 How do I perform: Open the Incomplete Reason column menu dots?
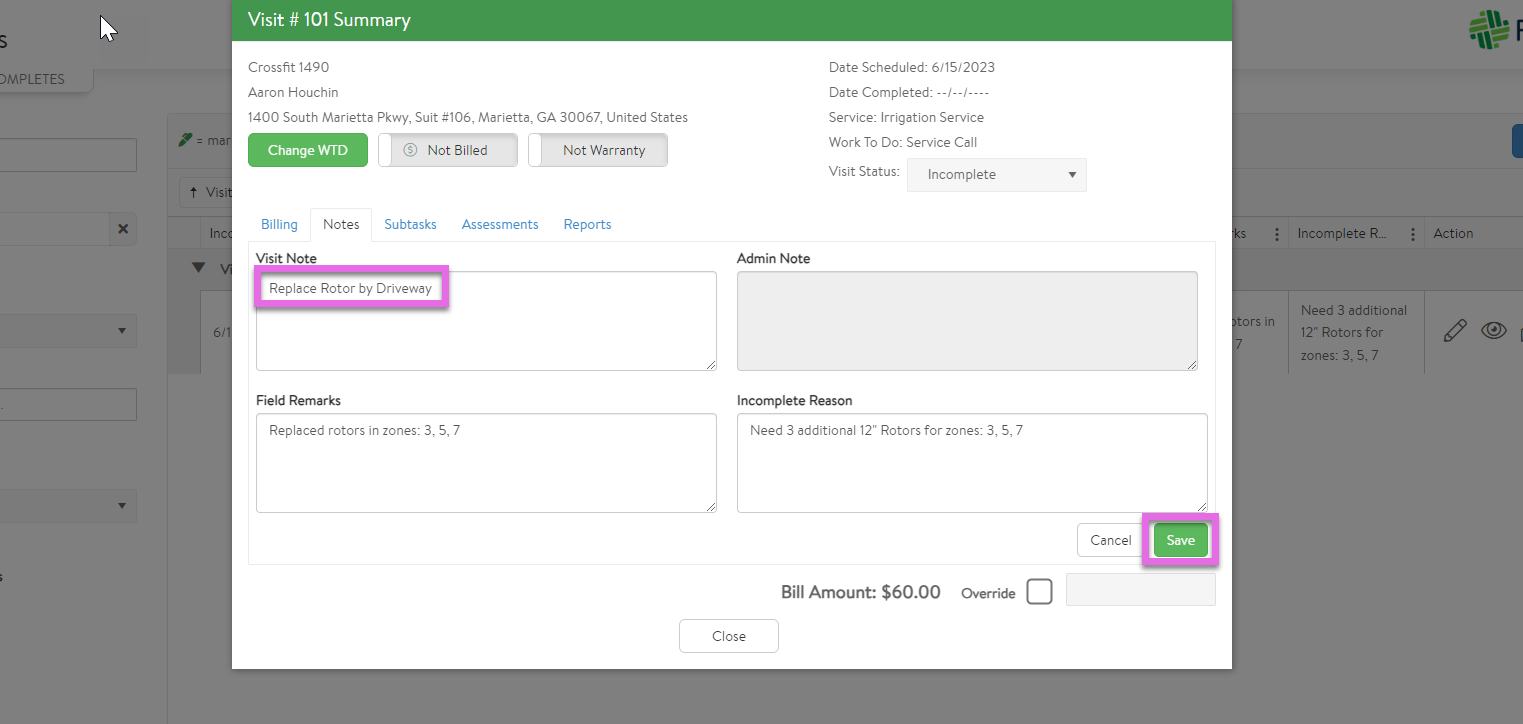(1412, 234)
